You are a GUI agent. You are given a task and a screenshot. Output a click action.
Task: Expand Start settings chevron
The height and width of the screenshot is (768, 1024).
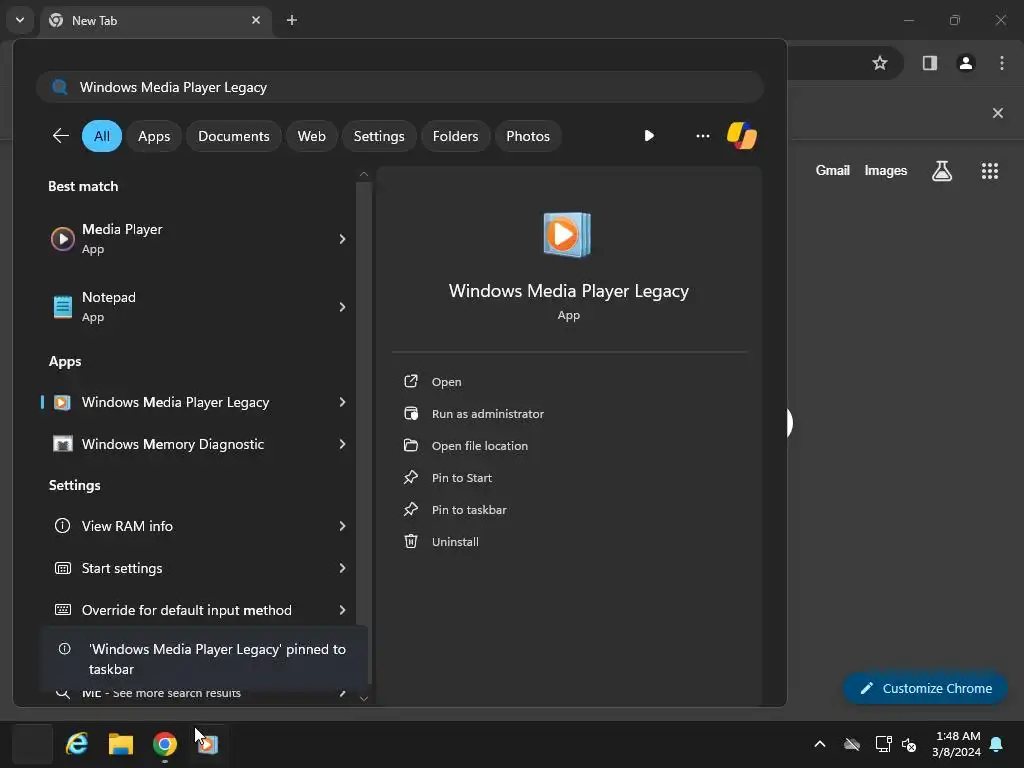tap(342, 568)
